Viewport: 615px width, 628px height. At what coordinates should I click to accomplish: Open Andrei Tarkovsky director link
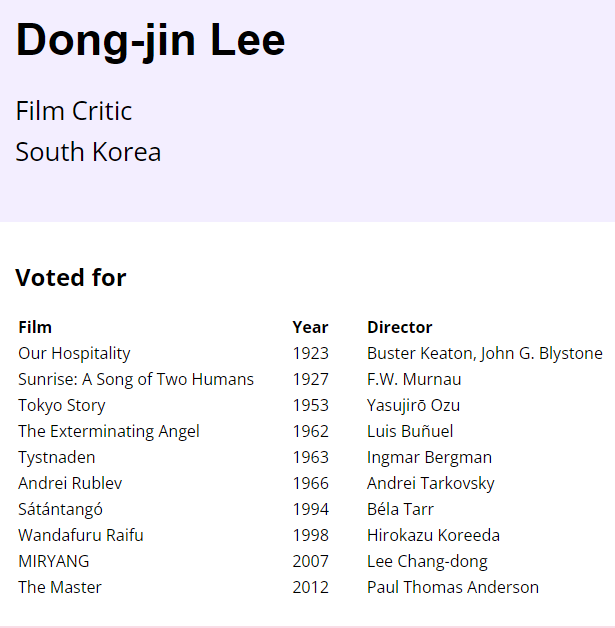click(431, 483)
